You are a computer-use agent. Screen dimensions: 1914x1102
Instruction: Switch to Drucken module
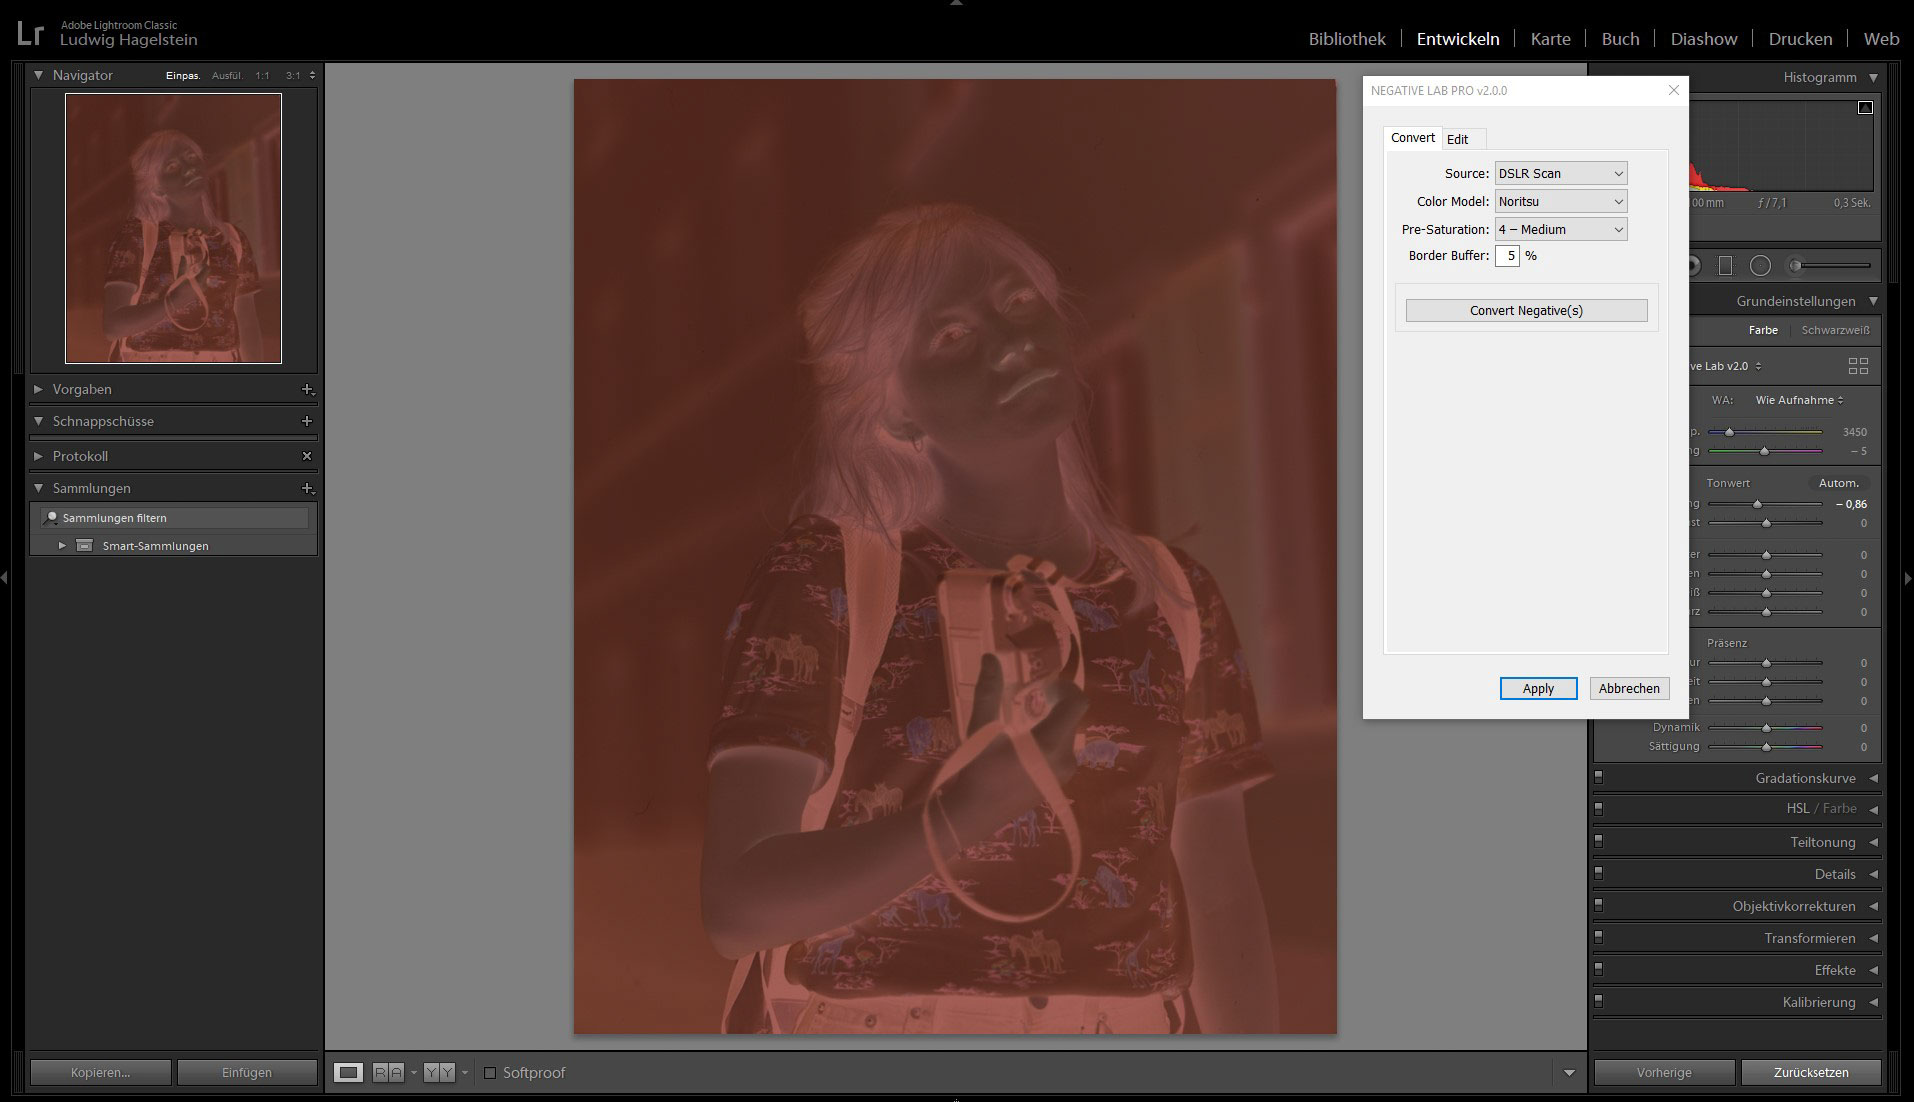click(1800, 39)
